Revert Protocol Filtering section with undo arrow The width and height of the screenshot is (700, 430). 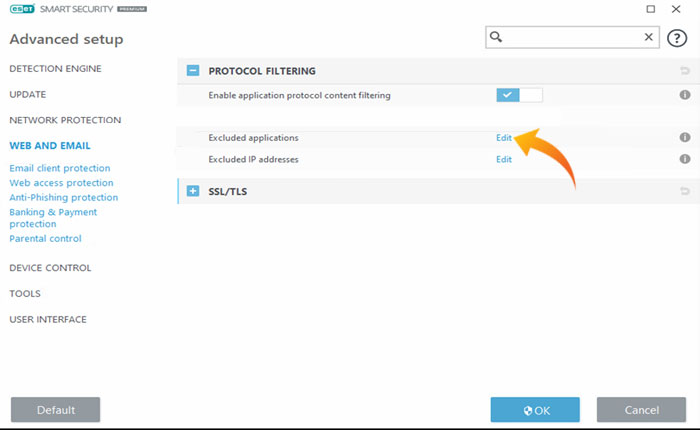pyautogui.click(x=685, y=71)
